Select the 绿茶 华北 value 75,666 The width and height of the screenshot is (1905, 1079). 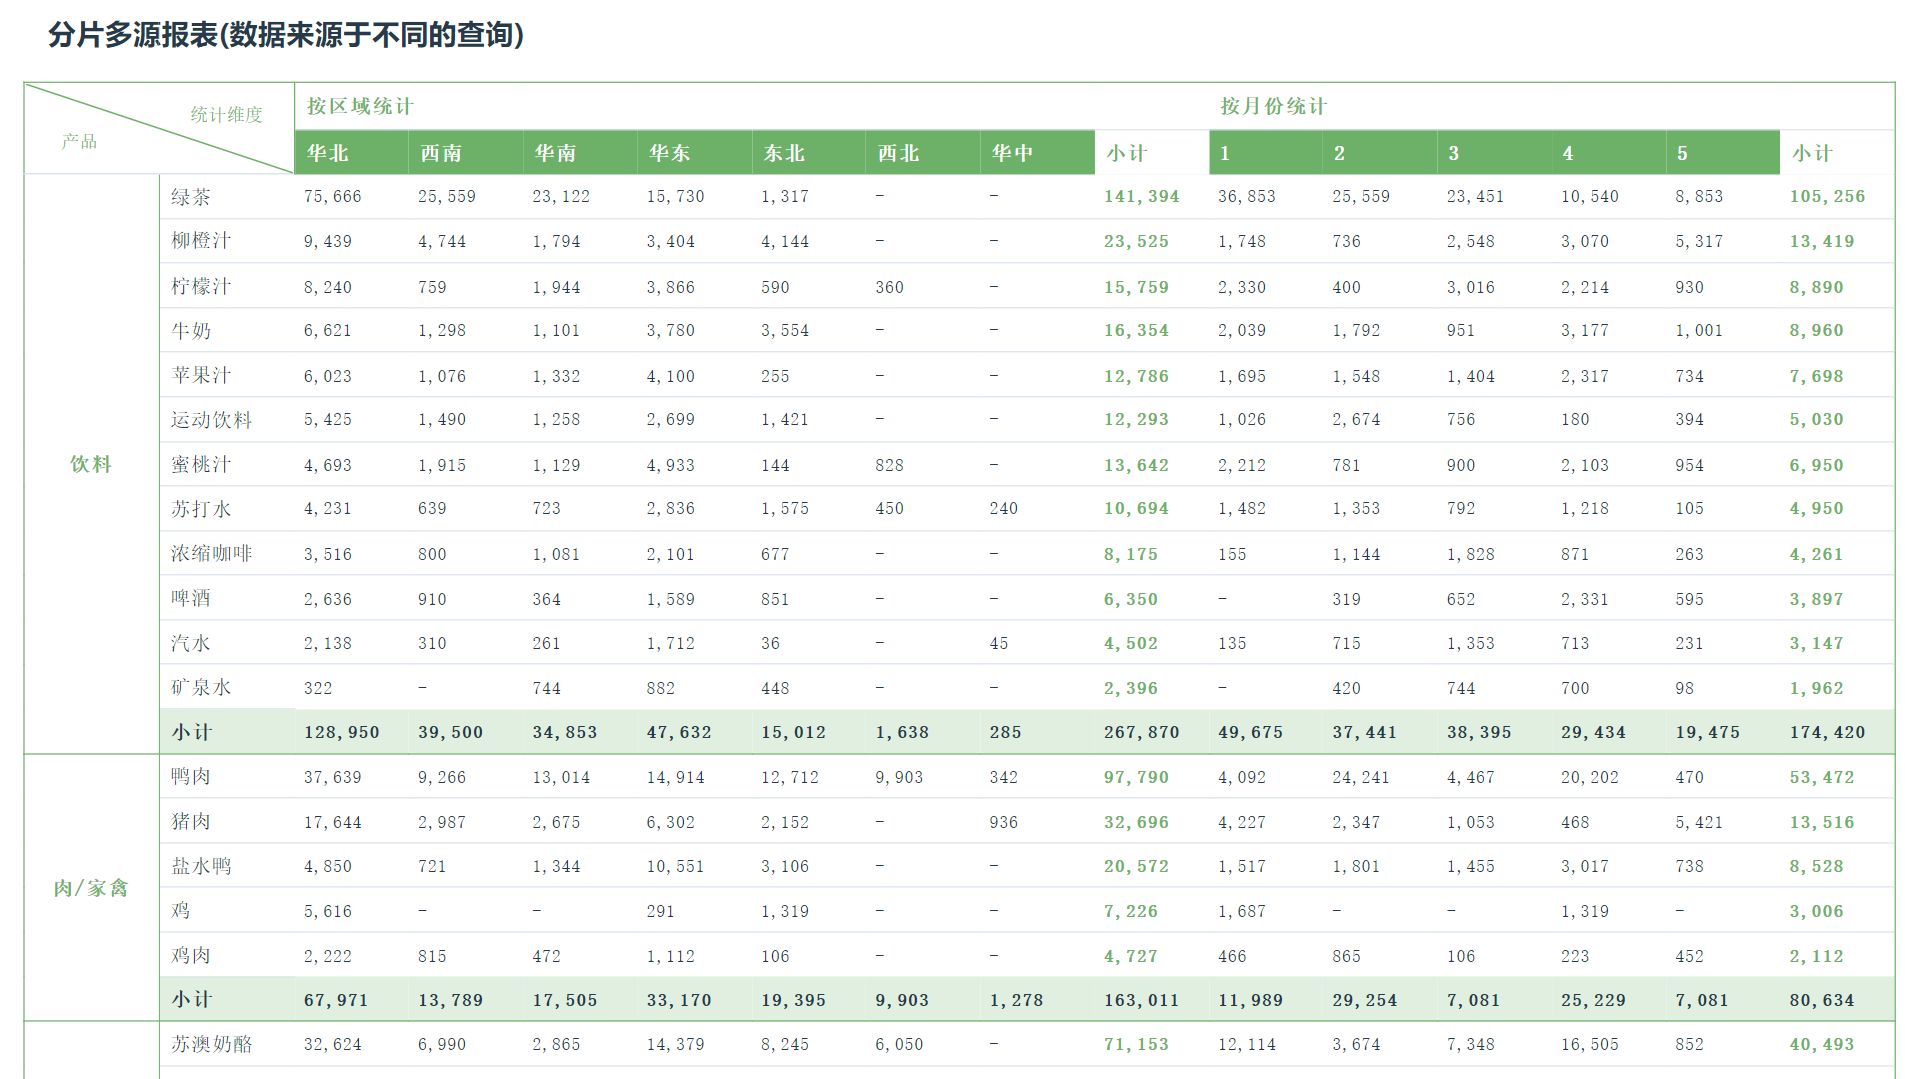pos(333,197)
